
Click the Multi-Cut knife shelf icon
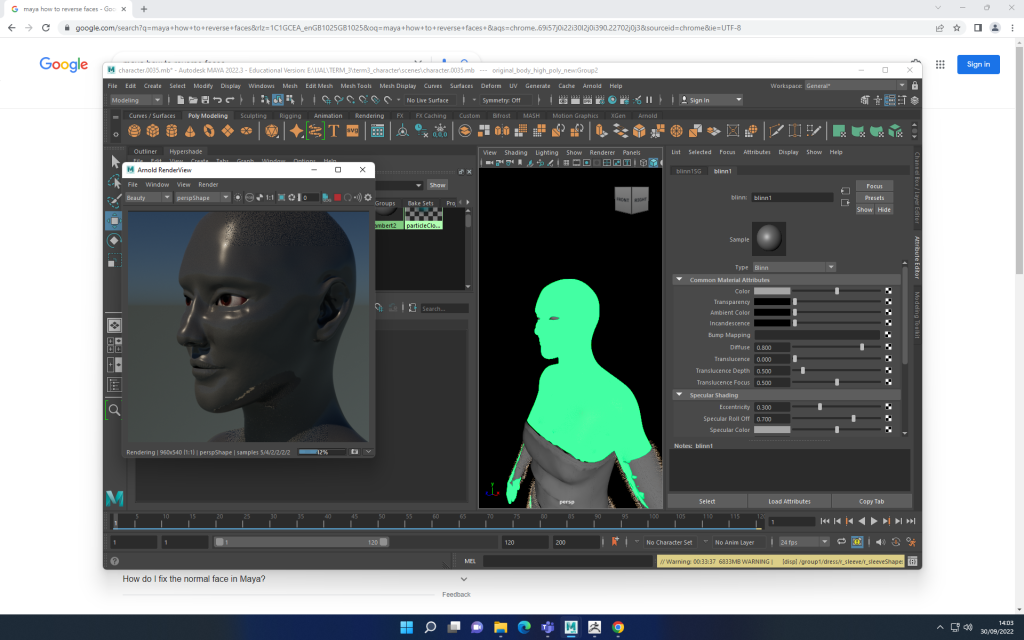point(776,131)
